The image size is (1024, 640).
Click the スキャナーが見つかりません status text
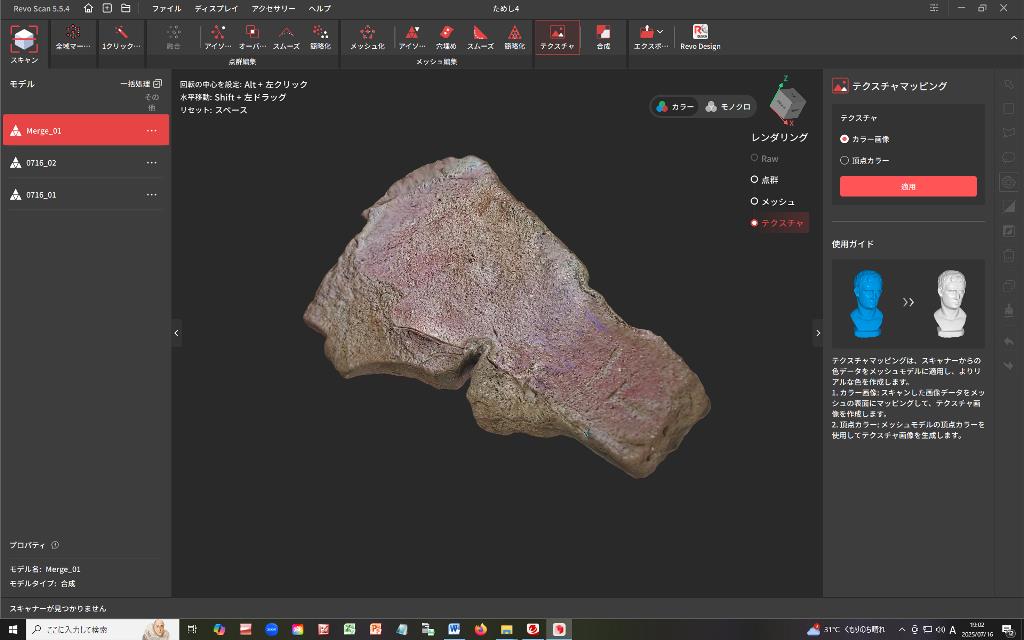[57, 608]
